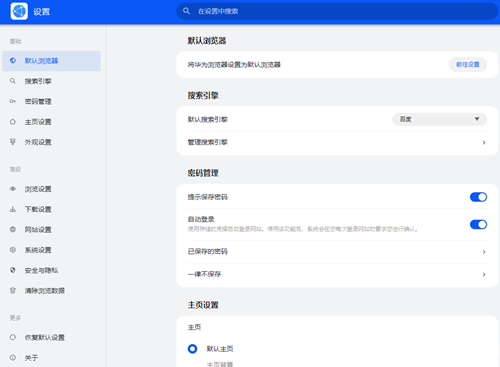Toggle the 提示保存密码 switch
Screen dimensions: 500x367
click(x=478, y=197)
